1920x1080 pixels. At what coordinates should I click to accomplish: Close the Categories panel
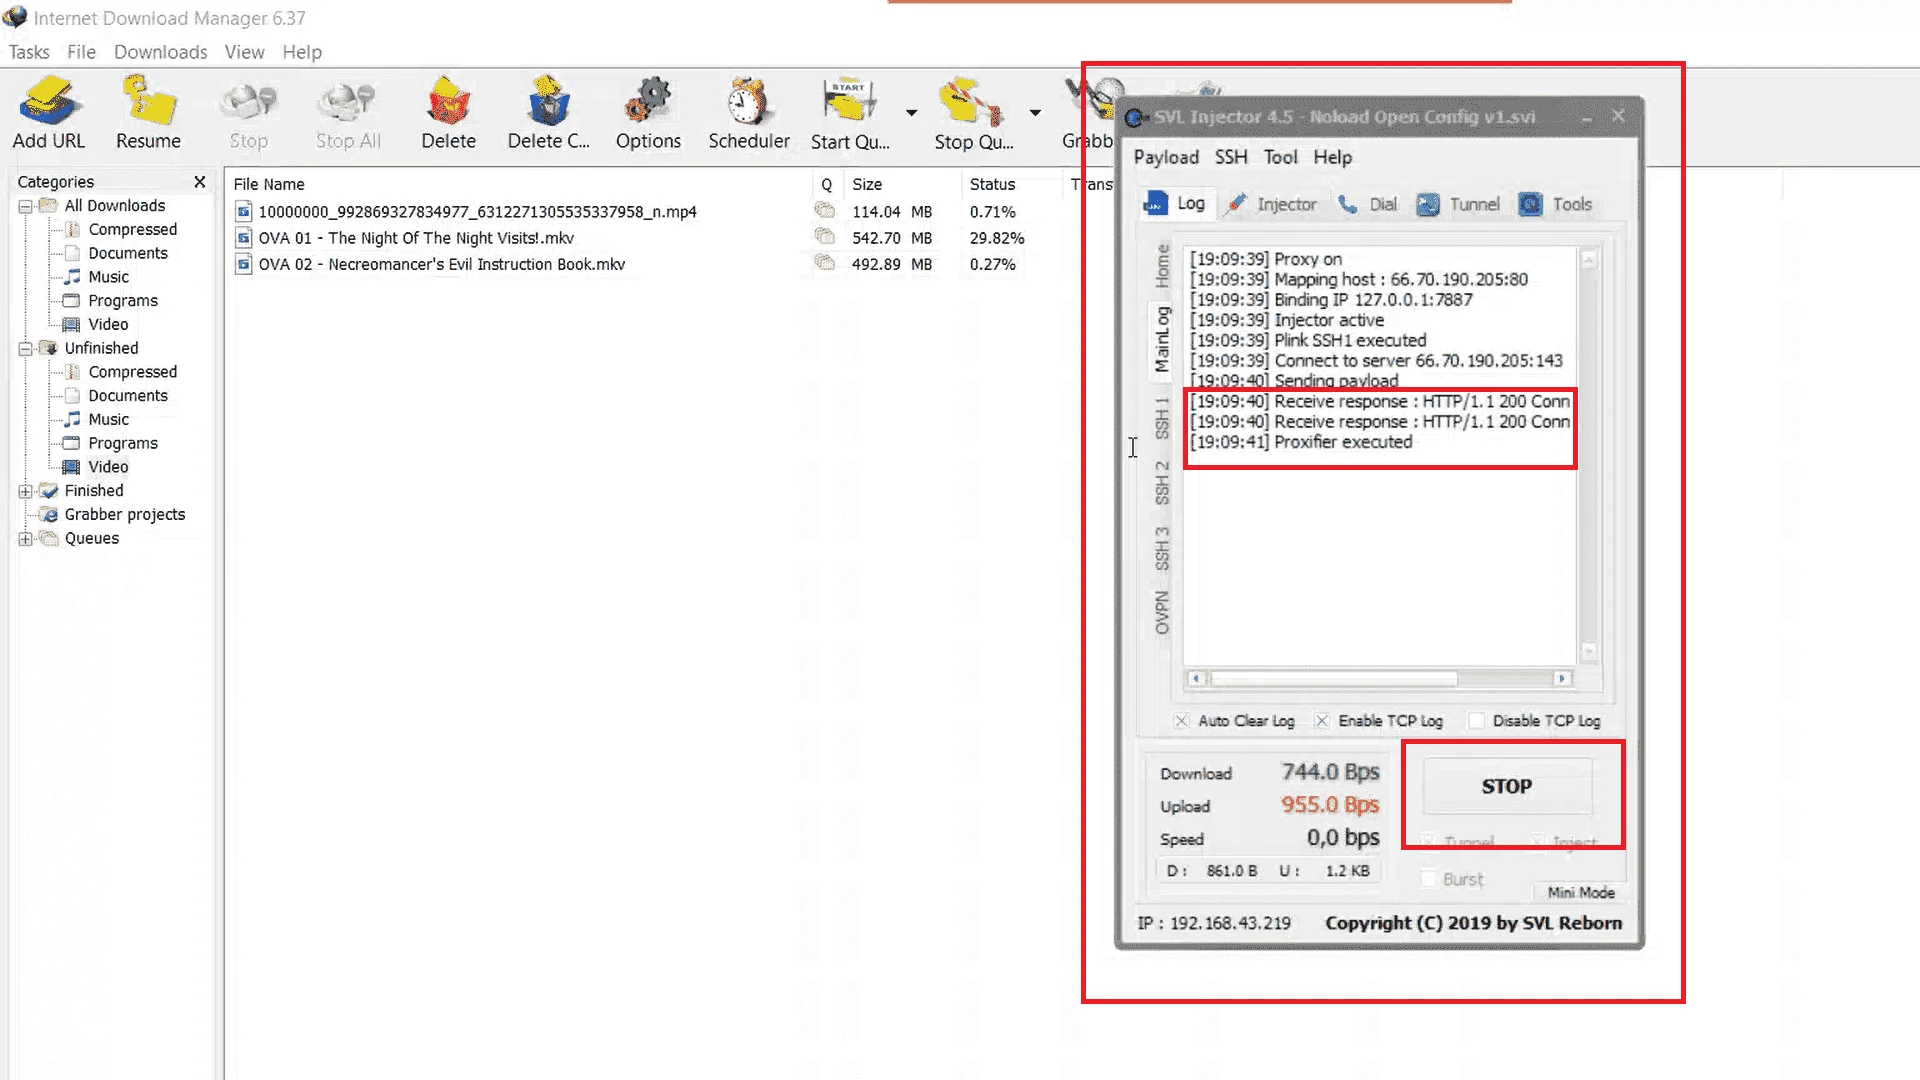[200, 181]
